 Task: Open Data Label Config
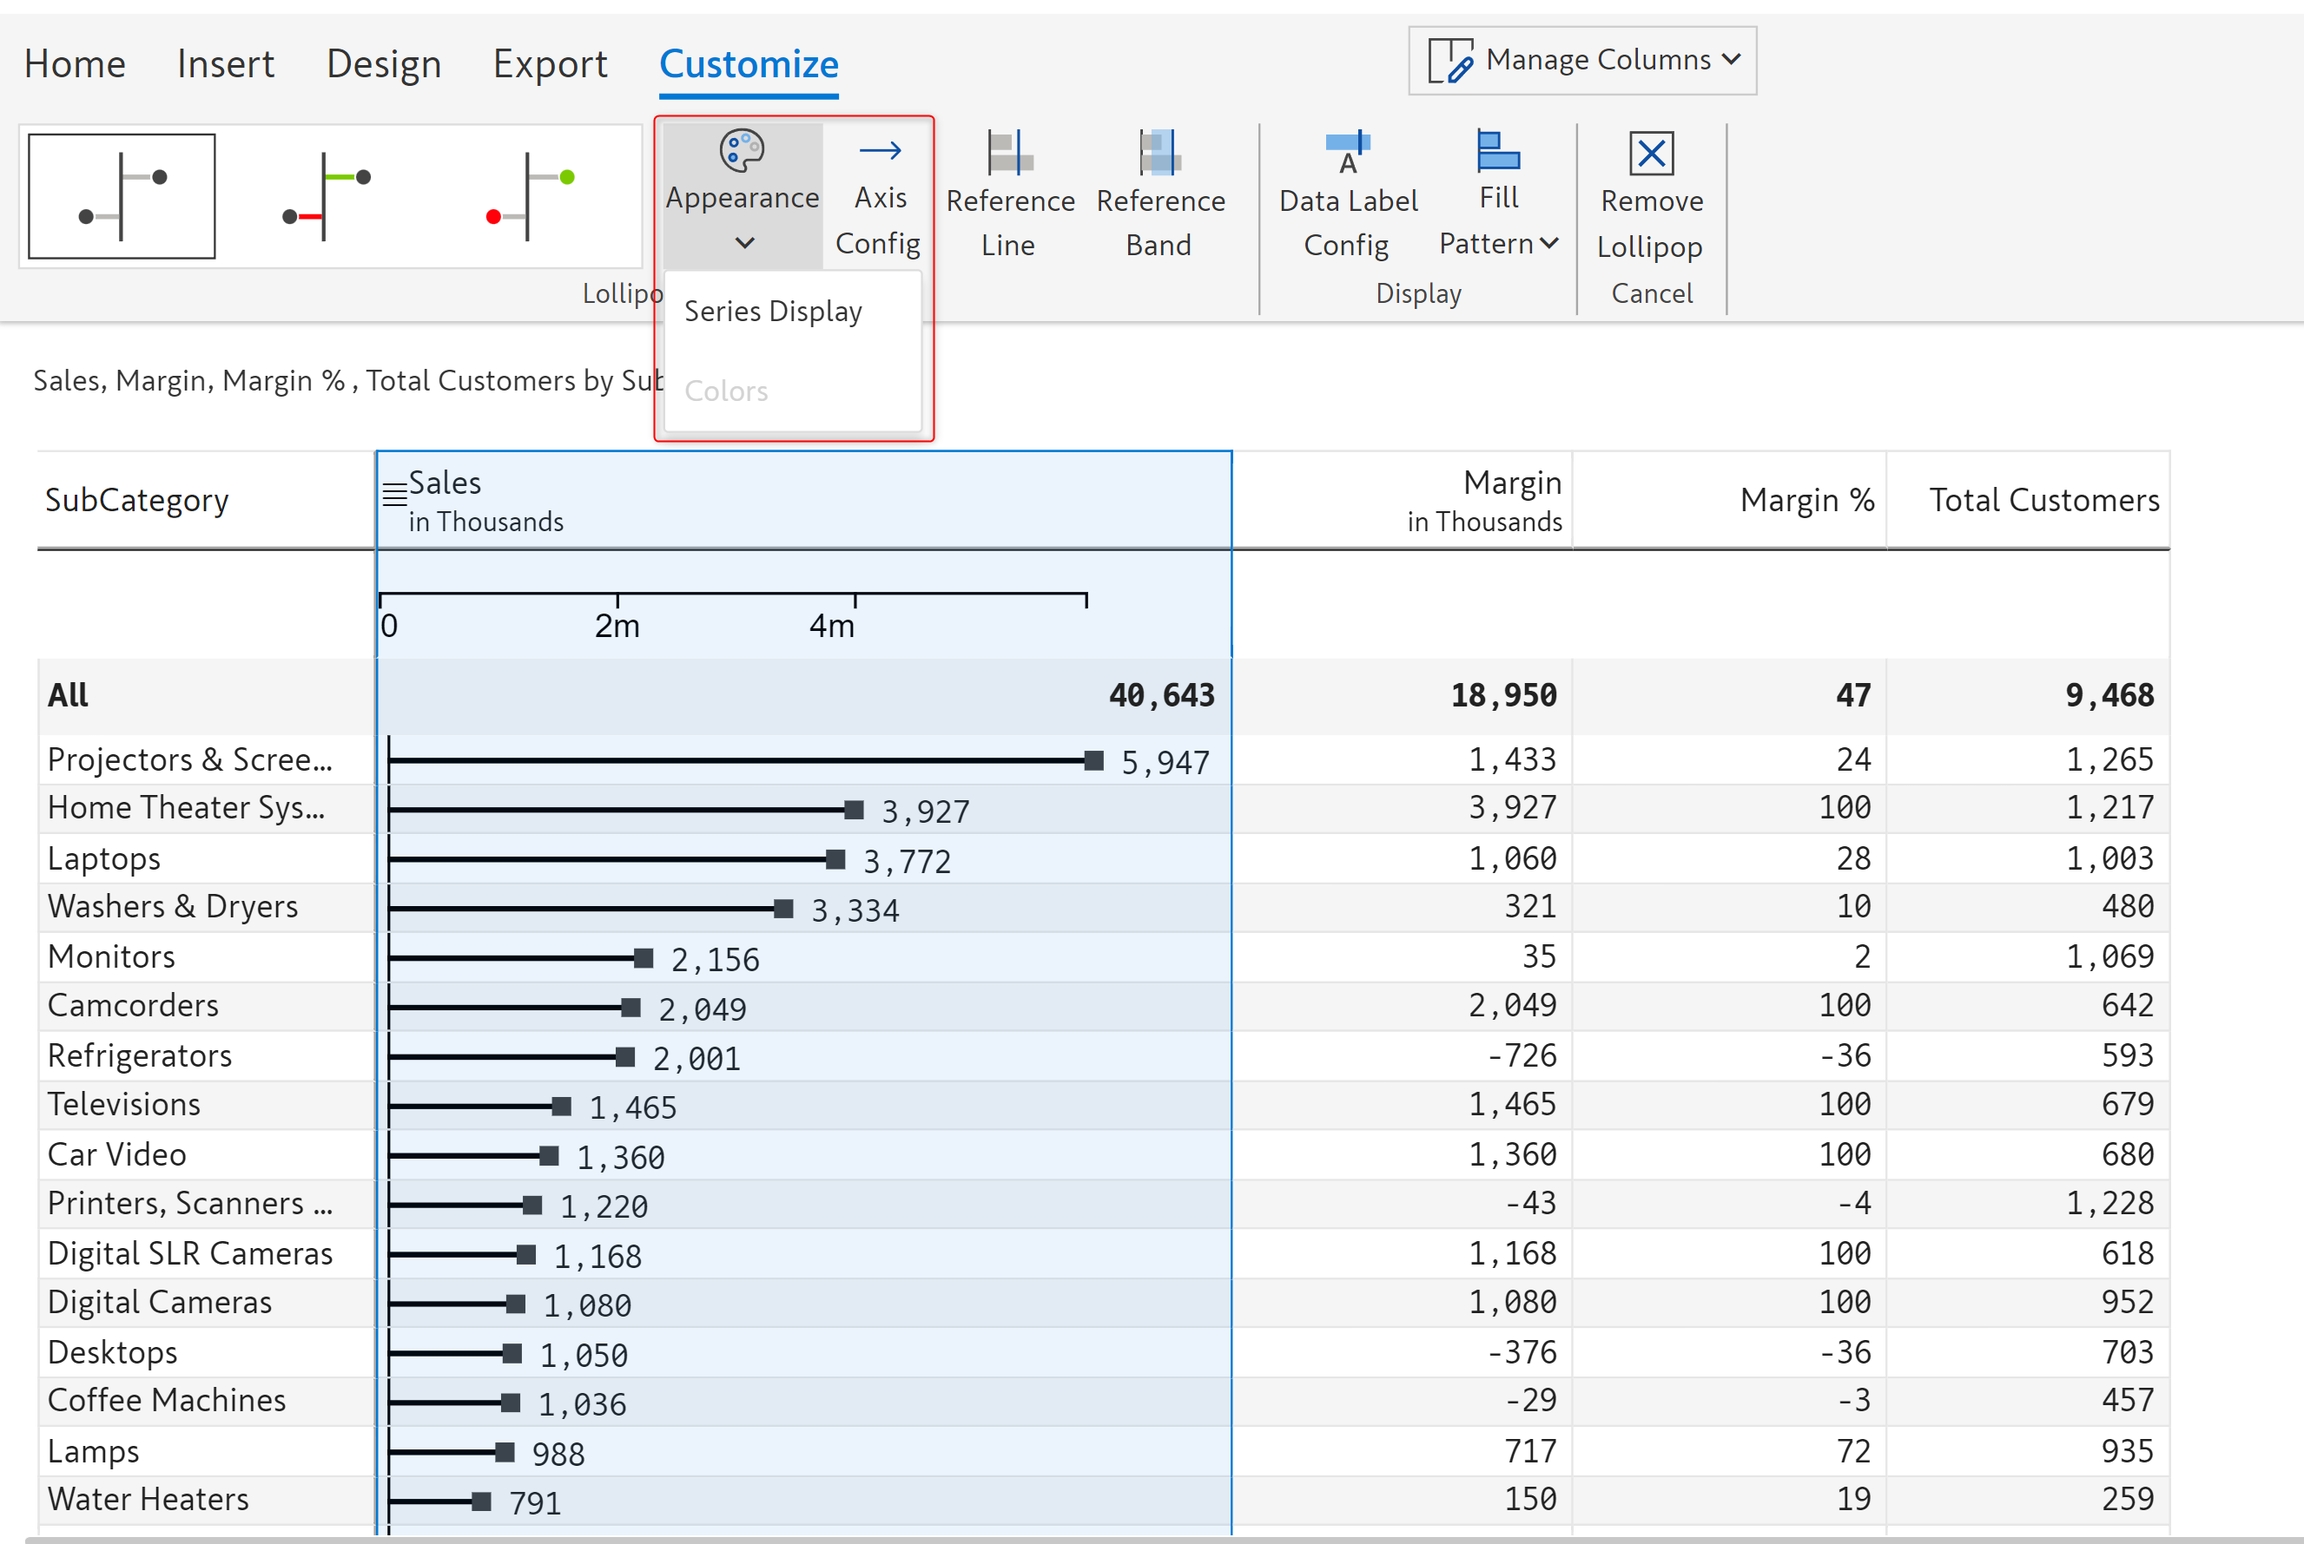[1347, 196]
